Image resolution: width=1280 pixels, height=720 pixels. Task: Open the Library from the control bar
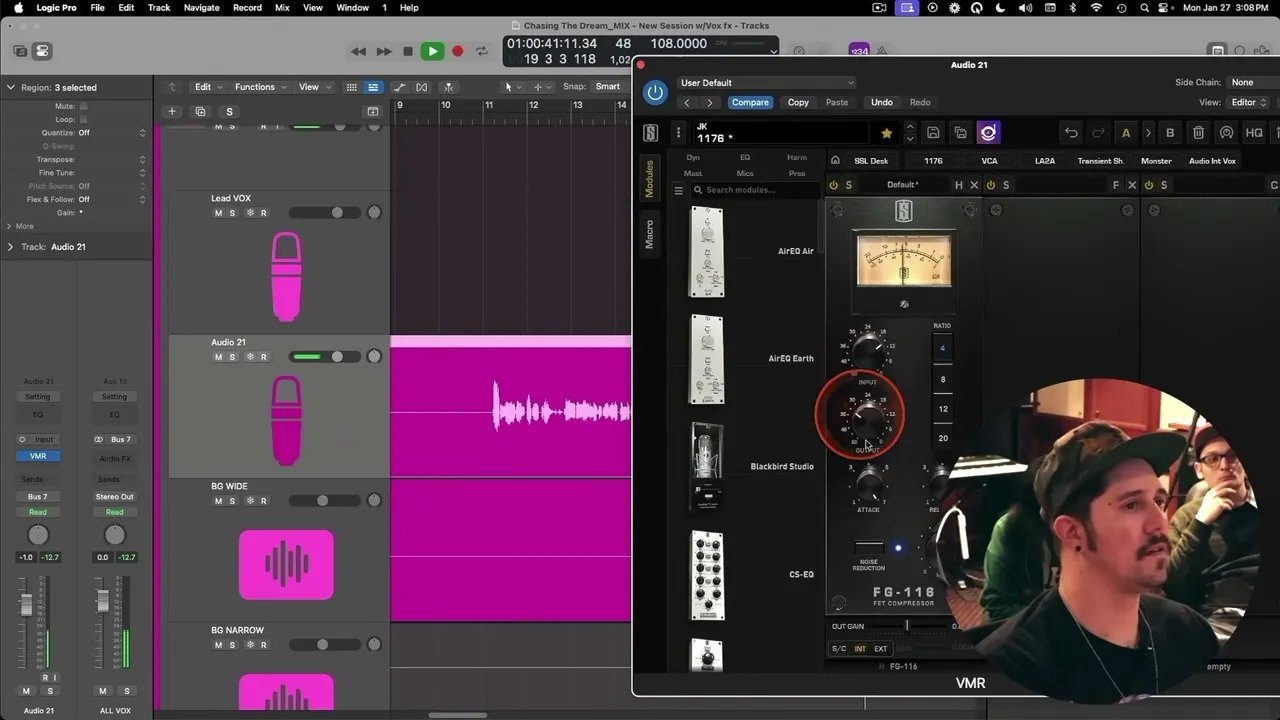pos(20,51)
